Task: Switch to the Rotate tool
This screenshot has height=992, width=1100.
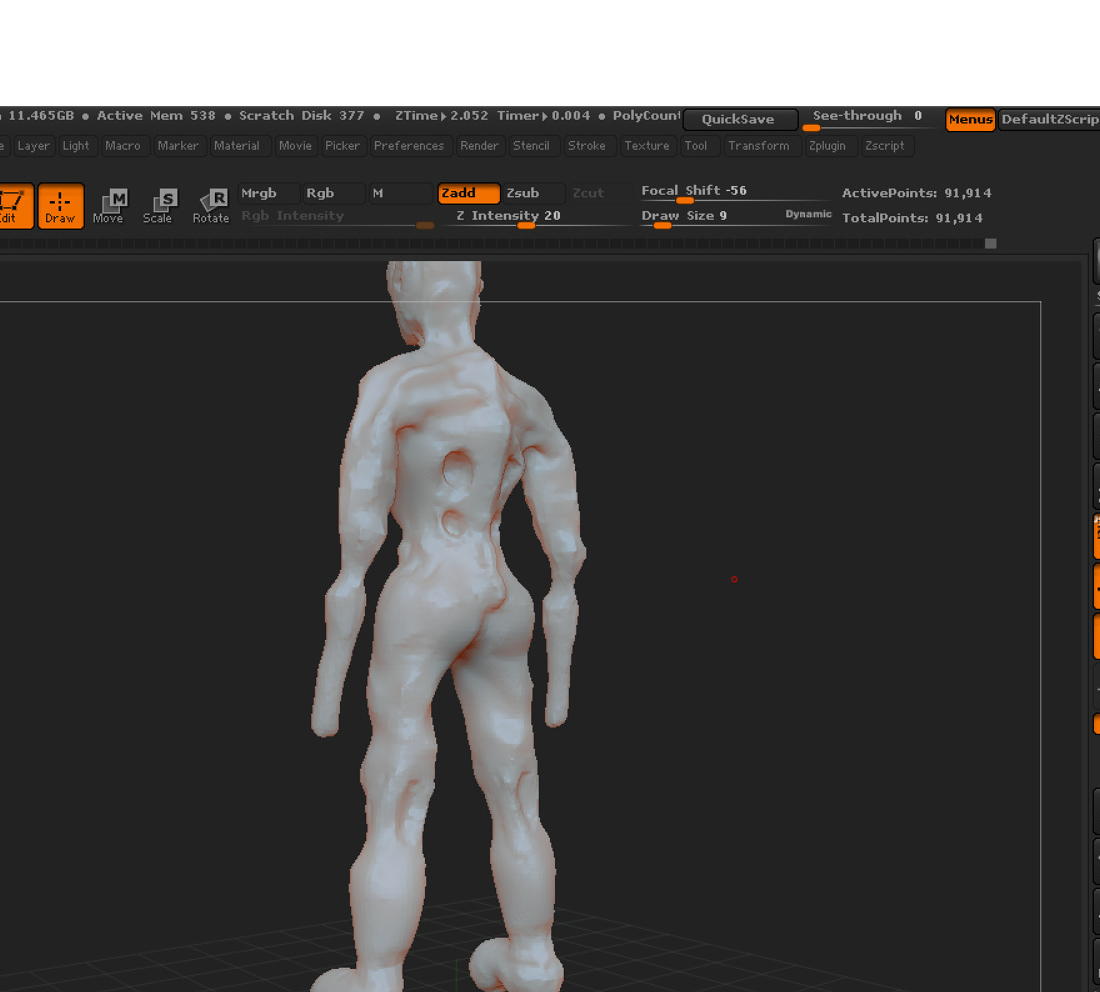Action: pyautogui.click(x=210, y=206)
